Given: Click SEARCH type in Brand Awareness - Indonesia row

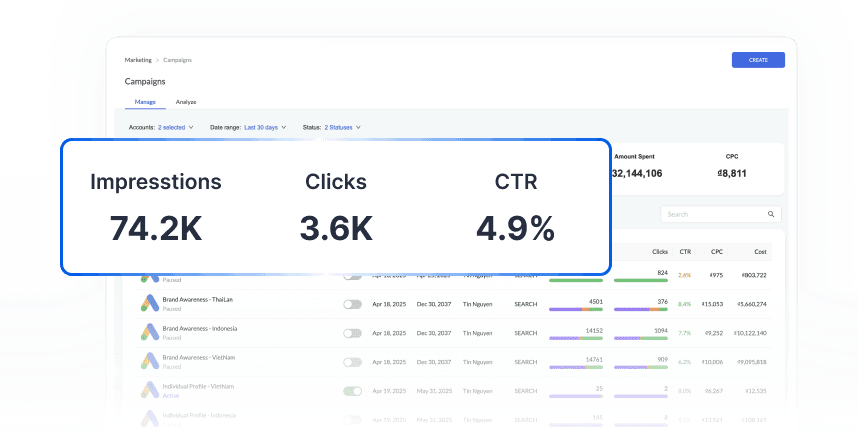Looking at the screenshot, I should 526,333.
